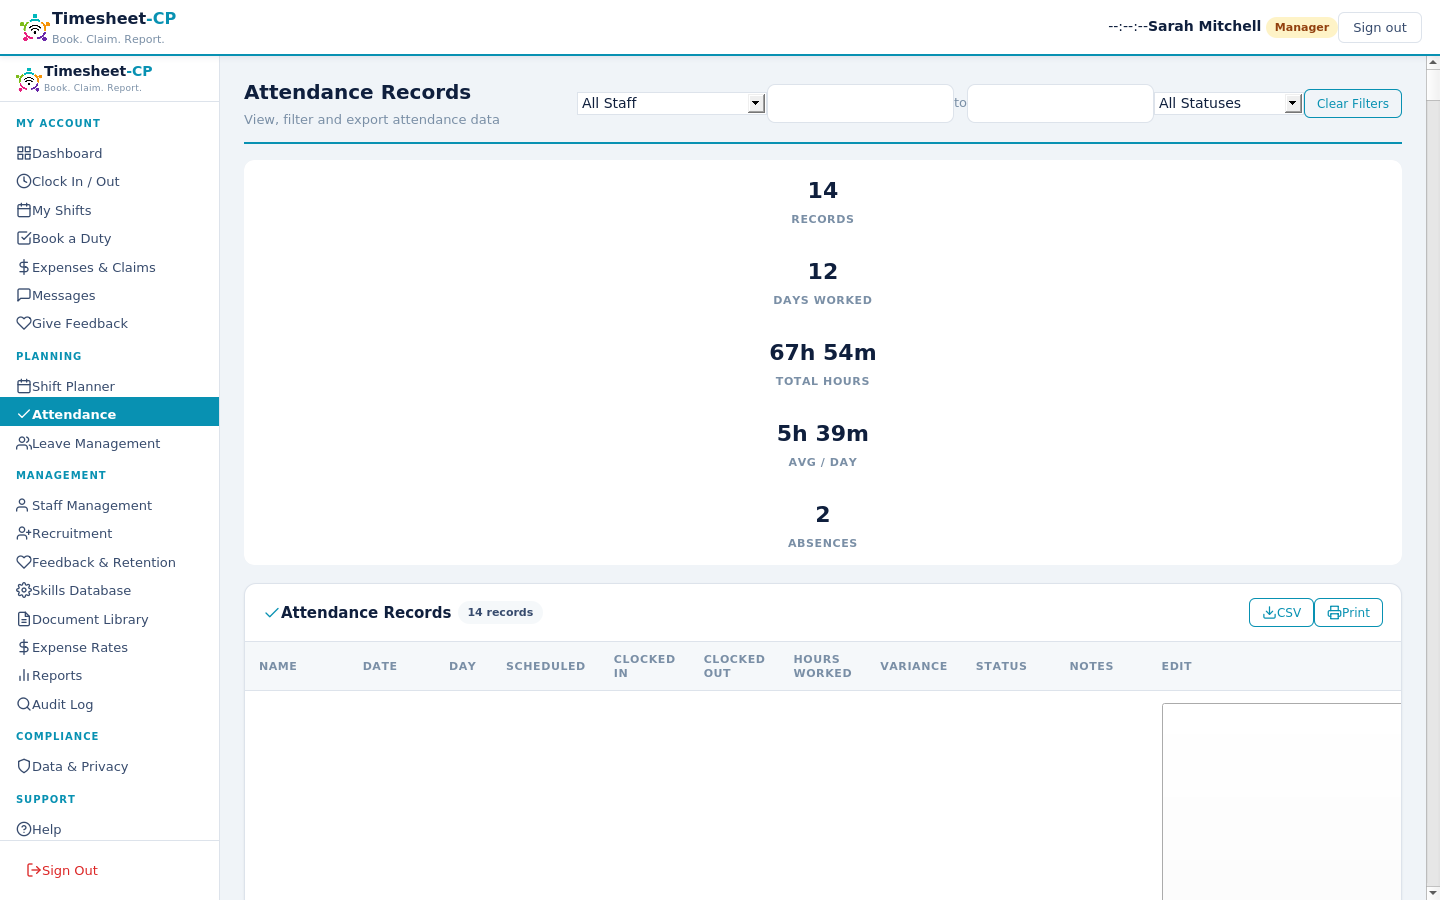Click the Clear Filters button
The width and height of the screenshot is (1440, 900).
click(1352, 103)
